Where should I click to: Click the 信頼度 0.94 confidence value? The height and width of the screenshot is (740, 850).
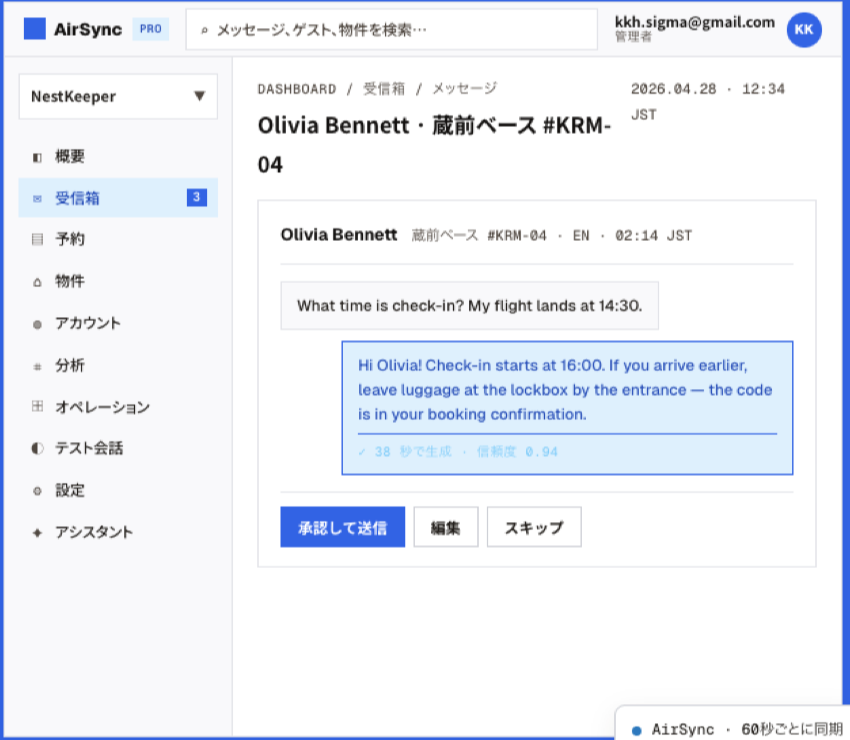[517, 452]
